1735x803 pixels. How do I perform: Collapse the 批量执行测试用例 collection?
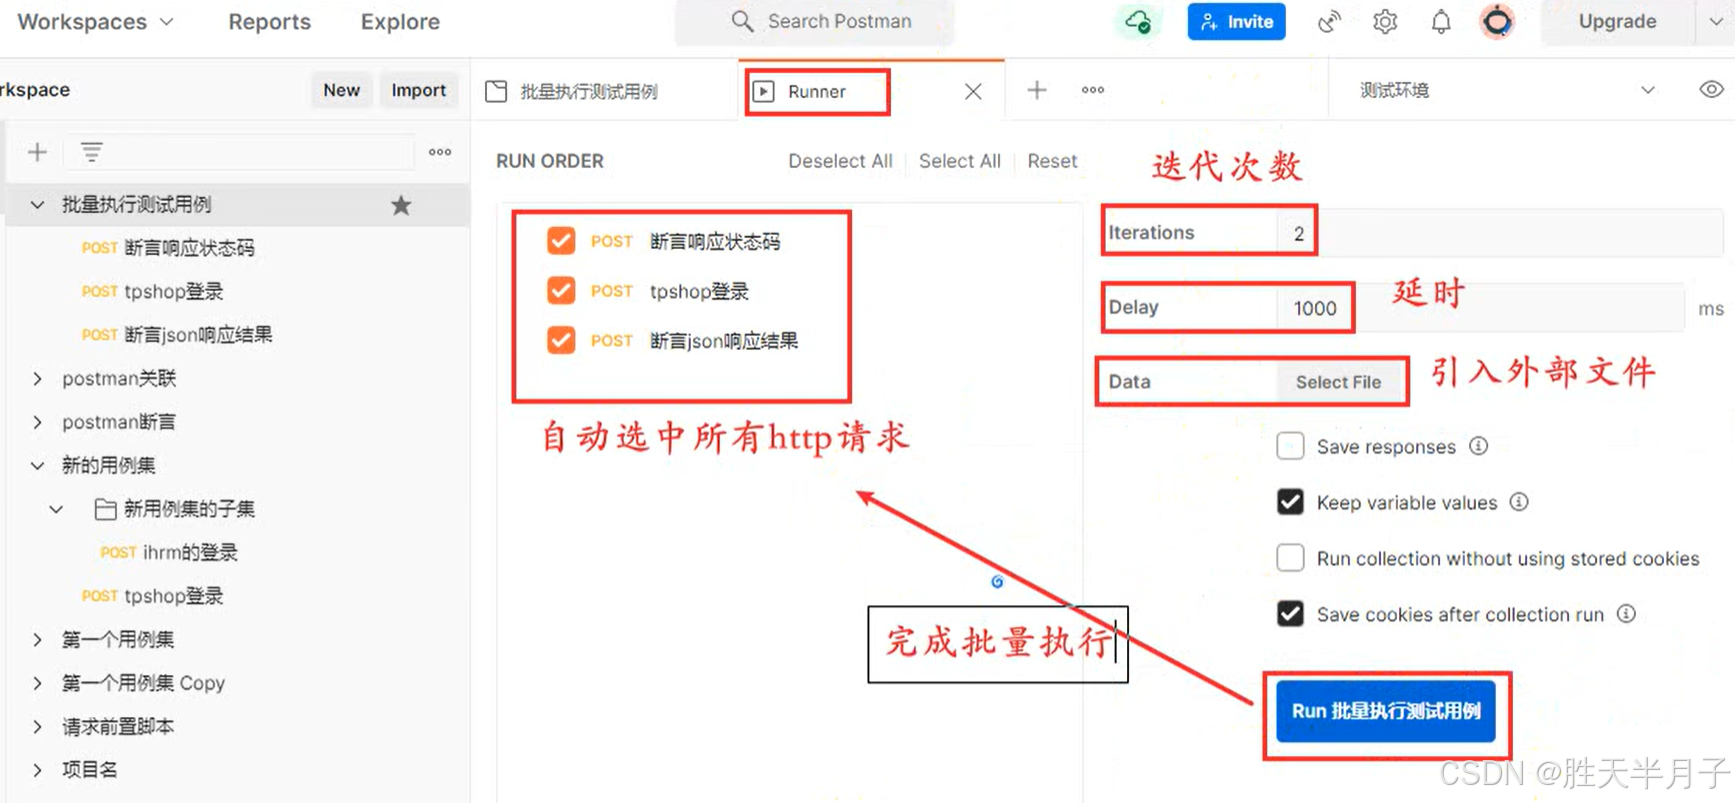(x=37, y=205)
